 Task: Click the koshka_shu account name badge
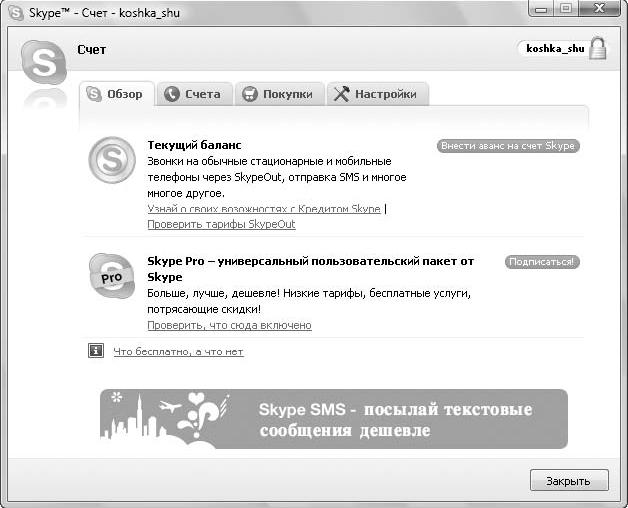554,48
